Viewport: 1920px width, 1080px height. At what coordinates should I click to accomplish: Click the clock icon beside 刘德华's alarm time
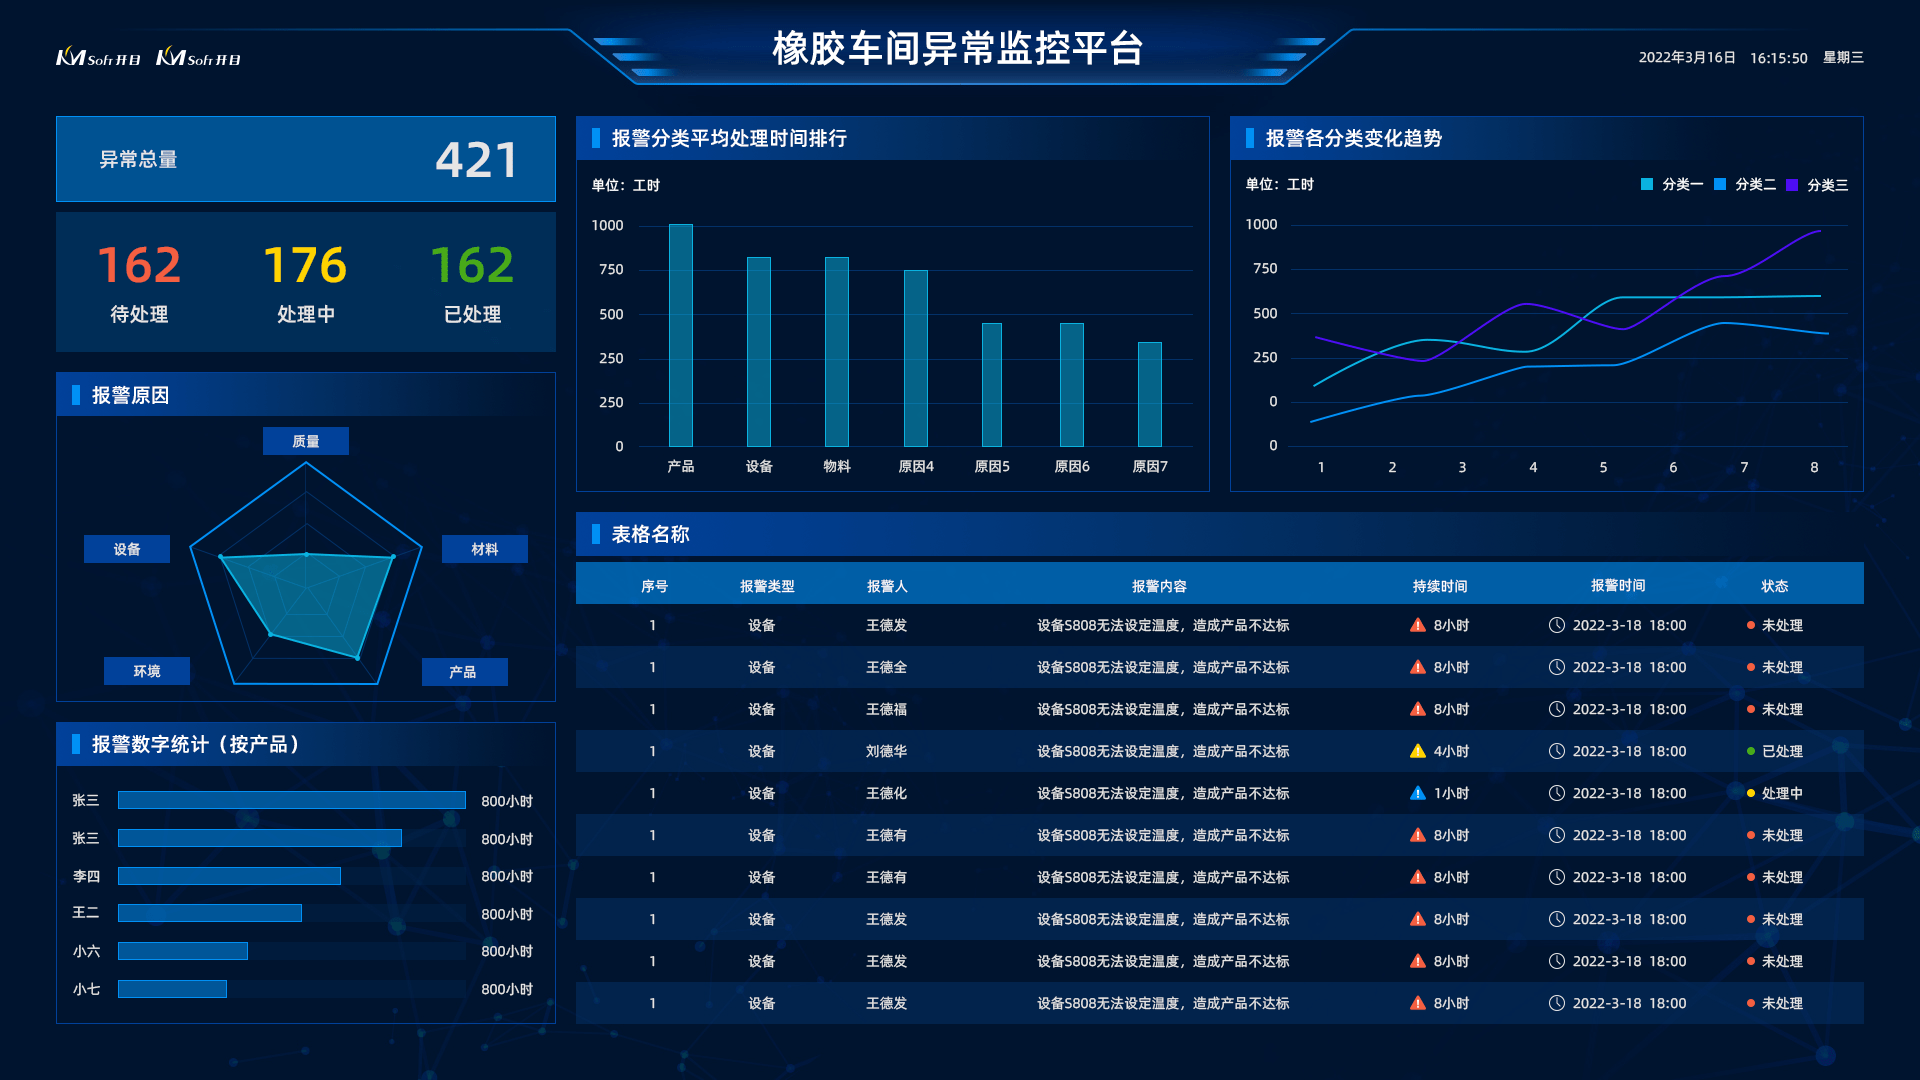tap(1556, 751)
